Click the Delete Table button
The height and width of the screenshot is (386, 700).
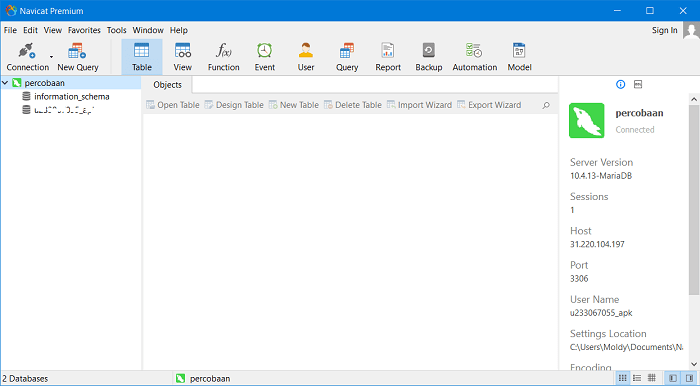(x=353, y=105)
